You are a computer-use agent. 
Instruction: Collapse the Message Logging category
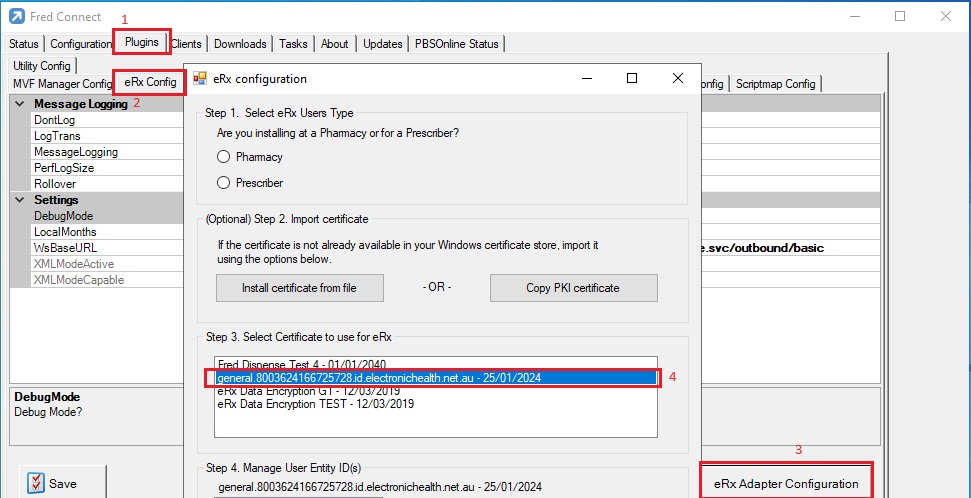tap(20, 104)
